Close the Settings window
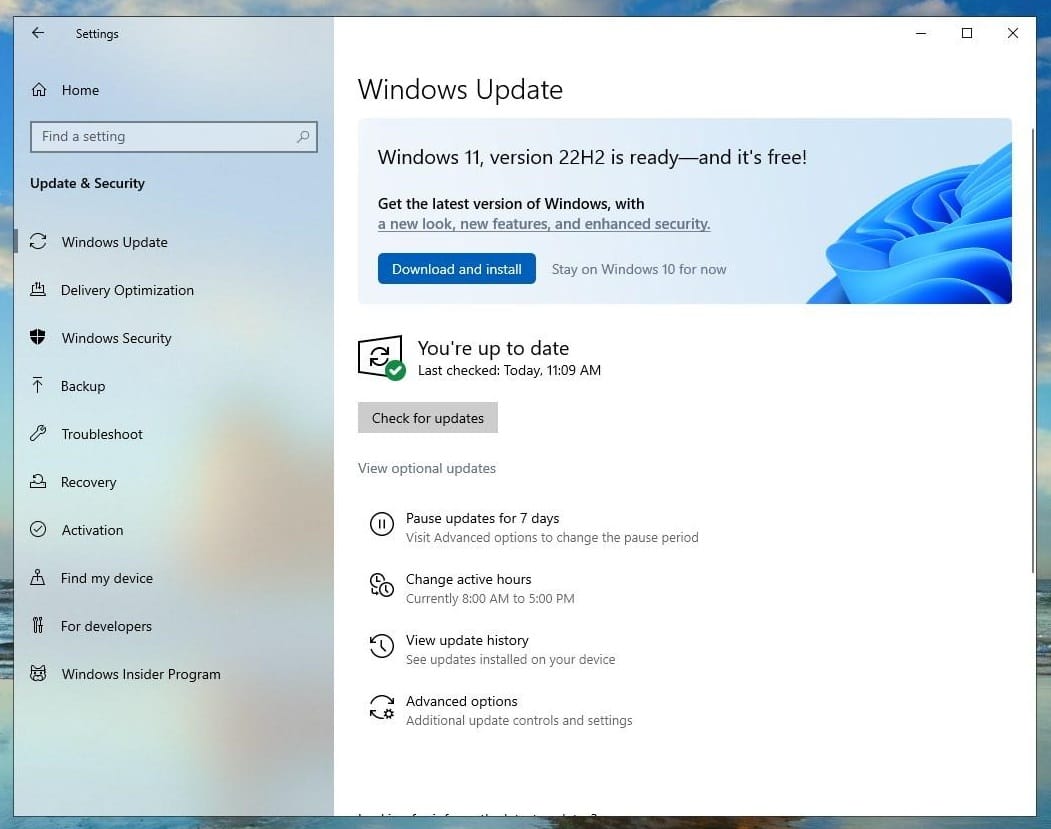 coord(1012,33)
